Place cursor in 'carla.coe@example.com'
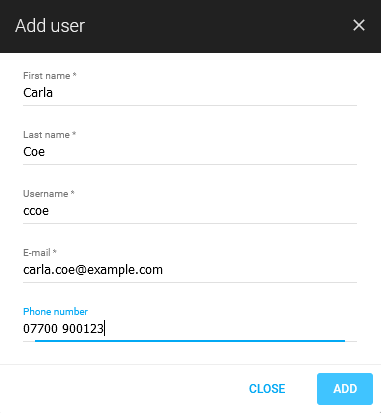Image resolution: width=381 pixels, height=413 pixels. 93,270
